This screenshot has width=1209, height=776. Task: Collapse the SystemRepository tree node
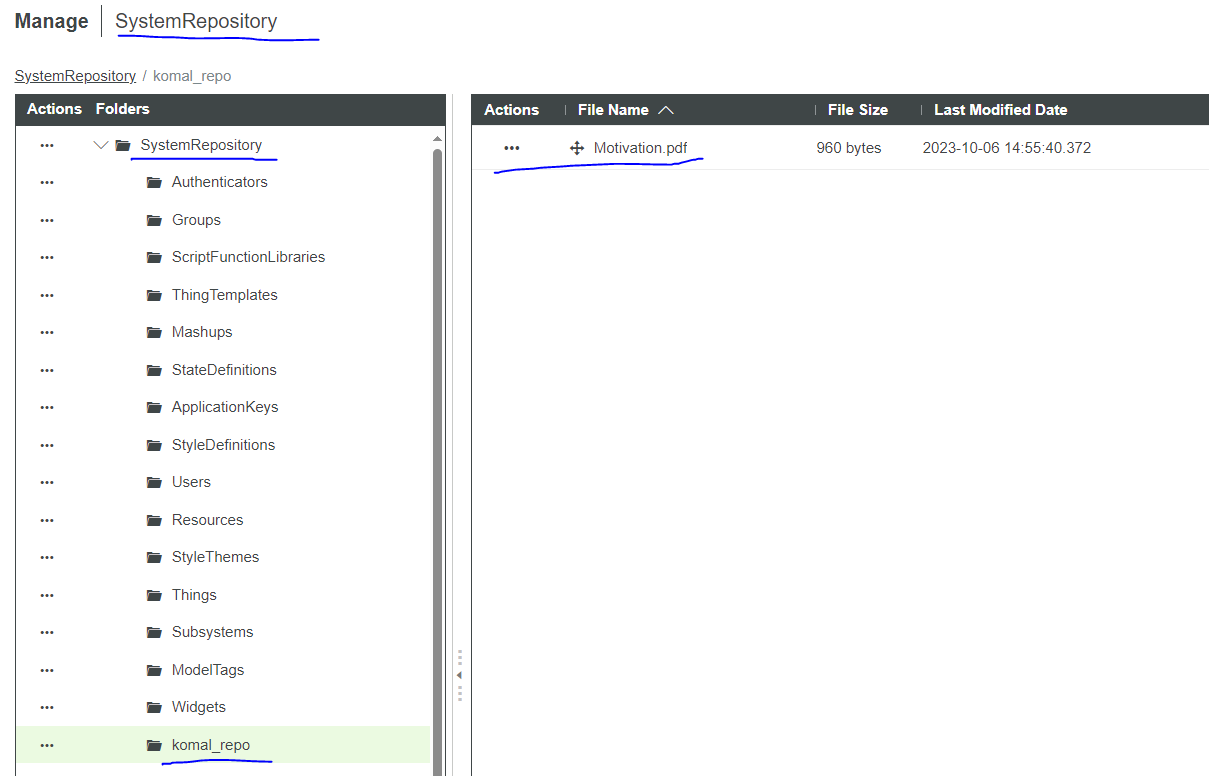[x=100, y=144]
